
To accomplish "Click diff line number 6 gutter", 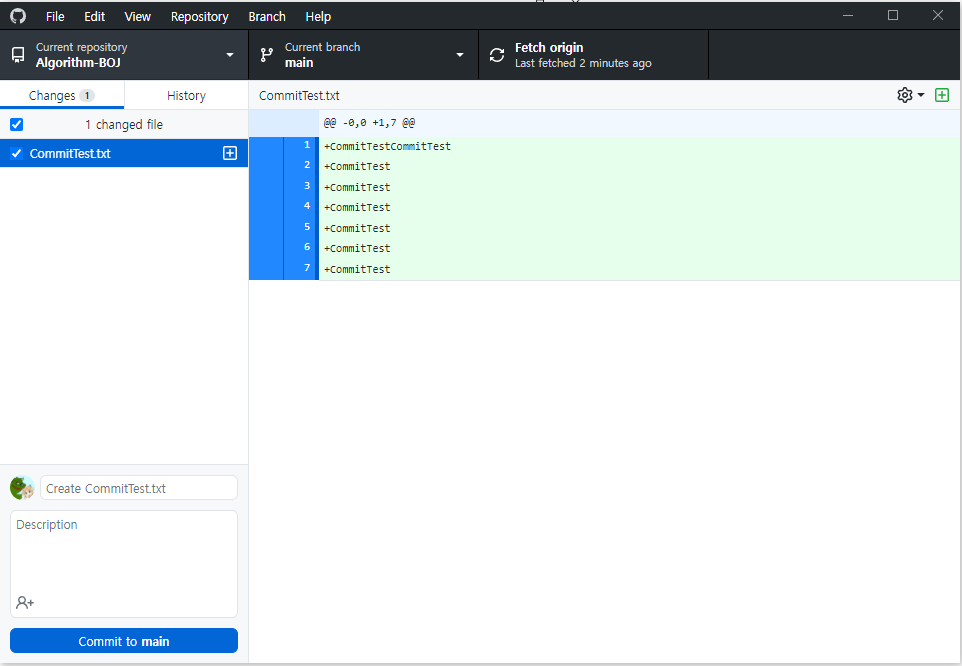I will tap(301, 248).
